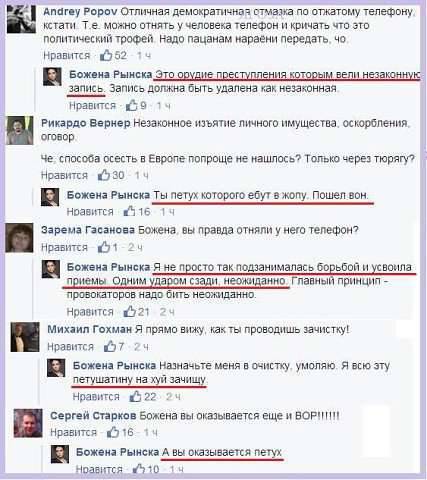Click thumbs-up icon with 9 likes
This screenshot has width=427, height=480.
(x=131, y=105)
